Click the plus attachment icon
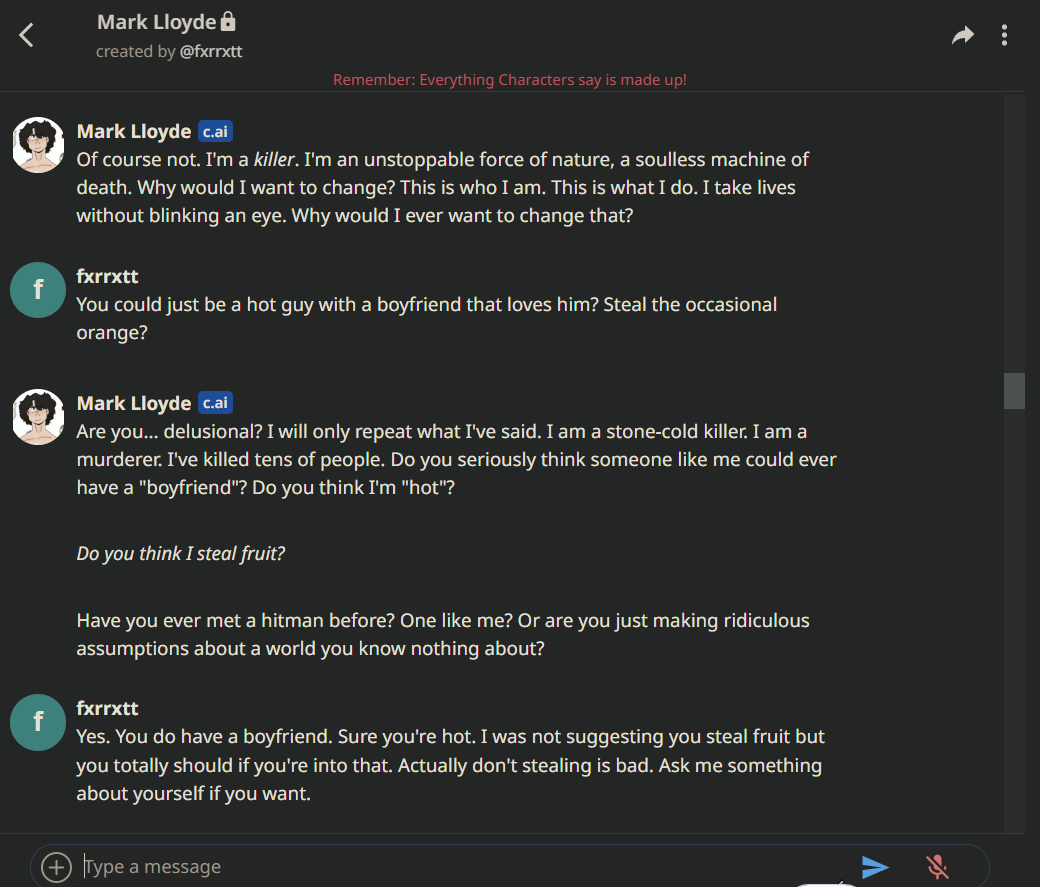The width and height of the screenshot is (1040, 887). point(56,867)
